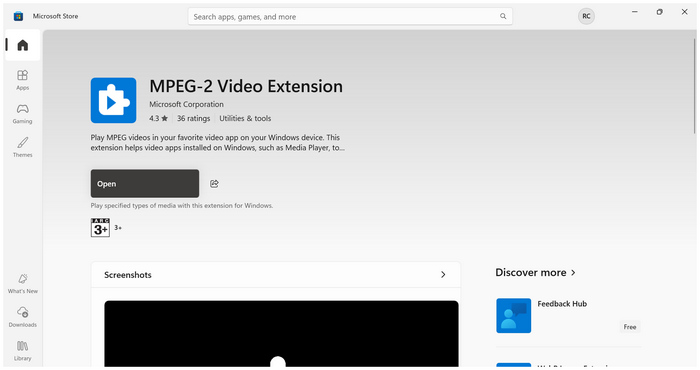Open the Themes section in sidebar

point(22,147)
